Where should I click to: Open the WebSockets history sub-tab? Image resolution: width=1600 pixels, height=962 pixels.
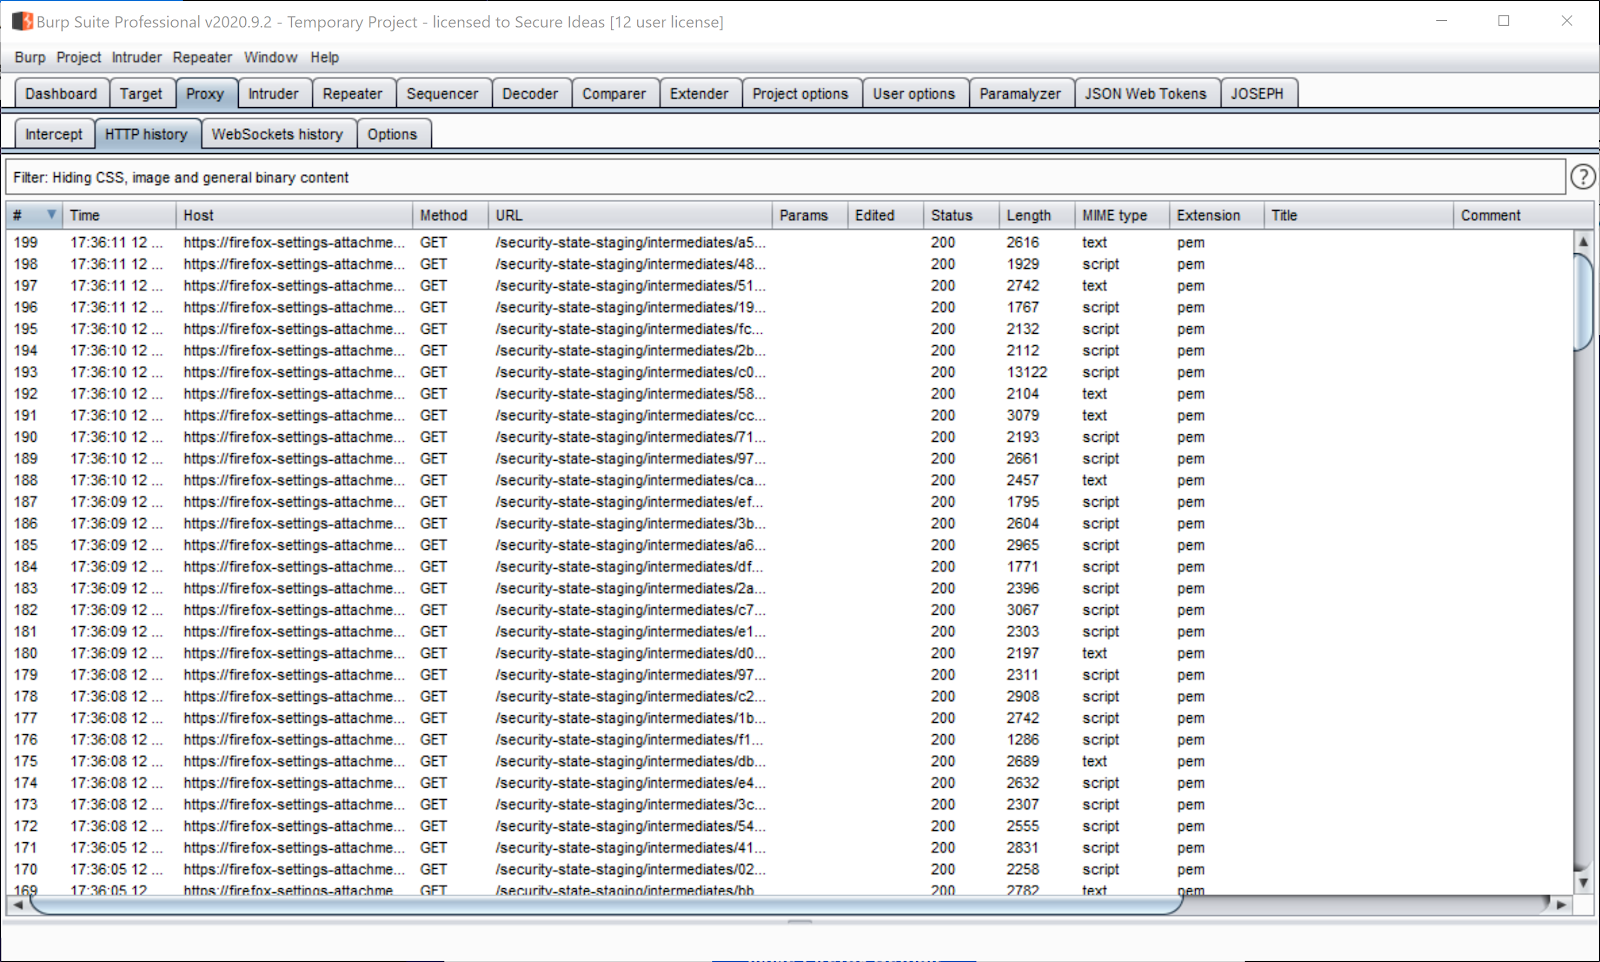point(277,134)
